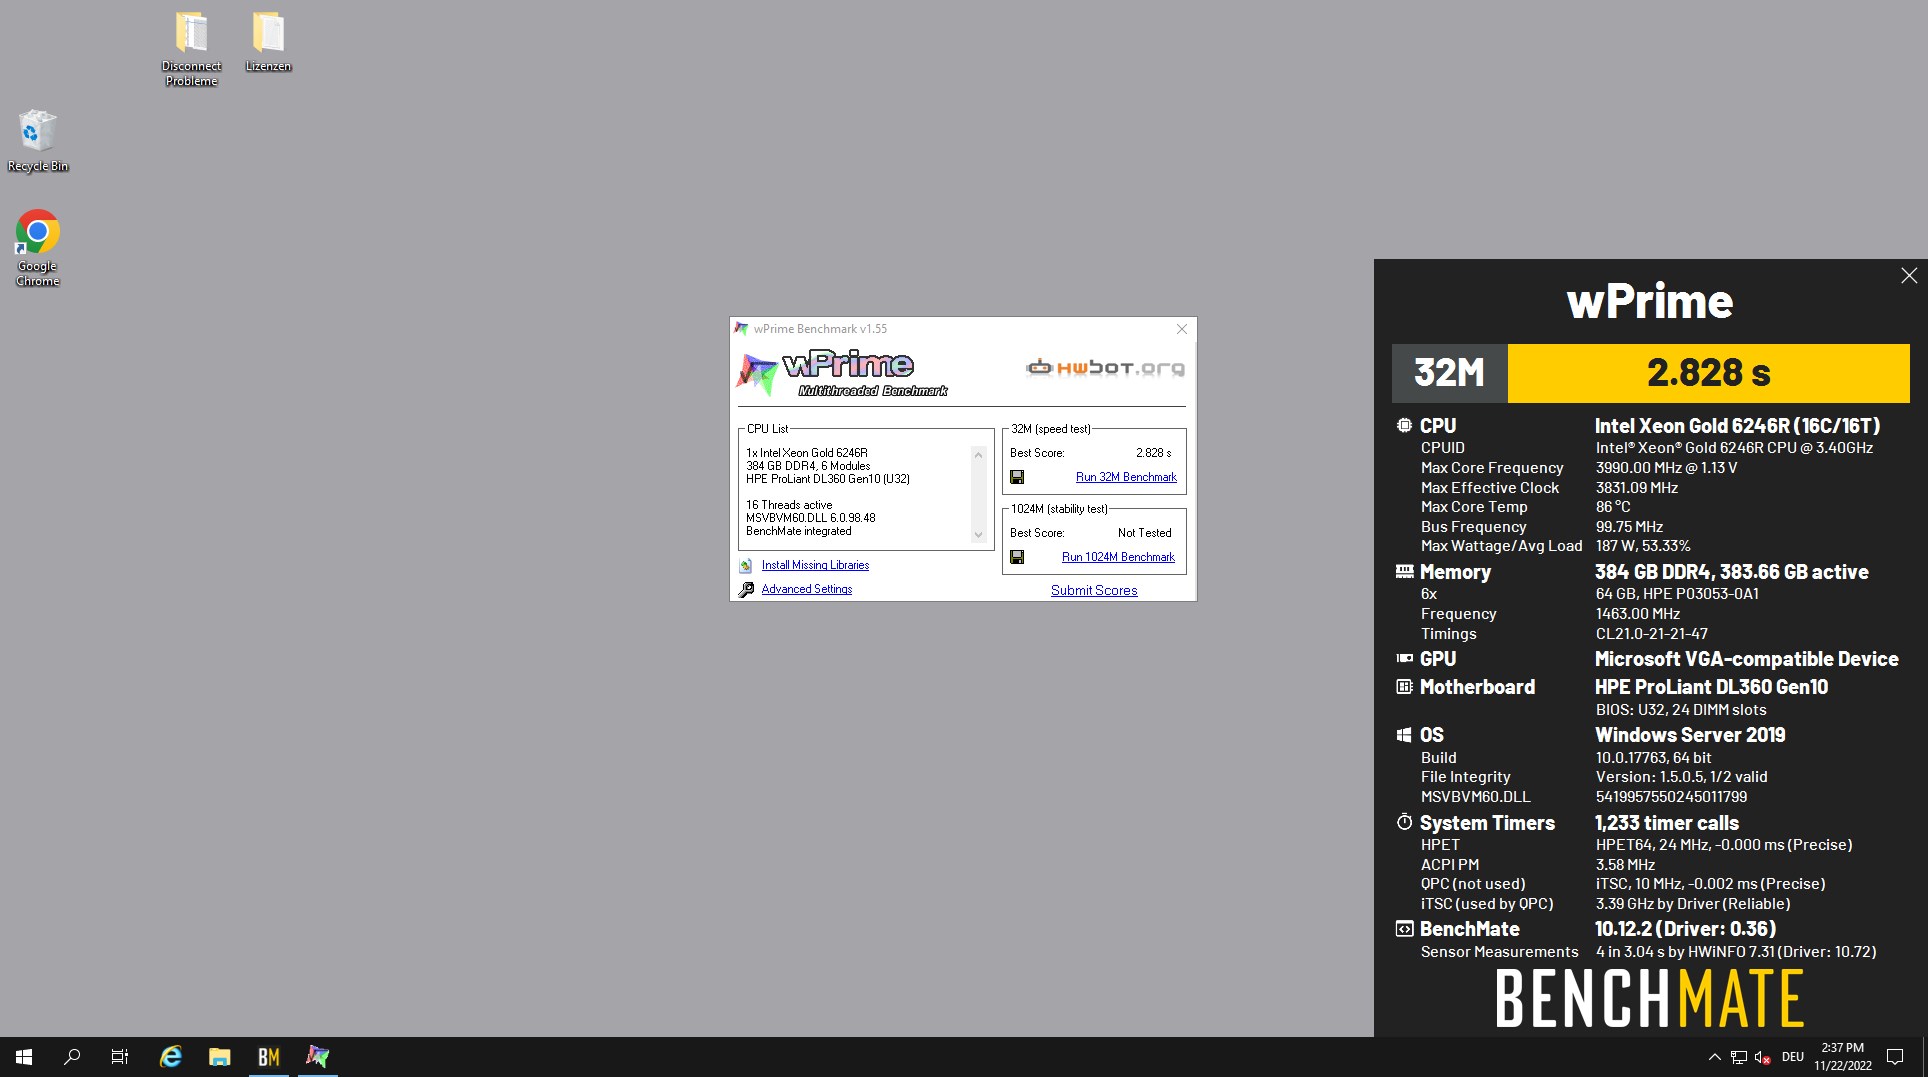The image size is (1928, 1077).
Task: Open Install Missing Libraries link
Action: click(815, 565)
